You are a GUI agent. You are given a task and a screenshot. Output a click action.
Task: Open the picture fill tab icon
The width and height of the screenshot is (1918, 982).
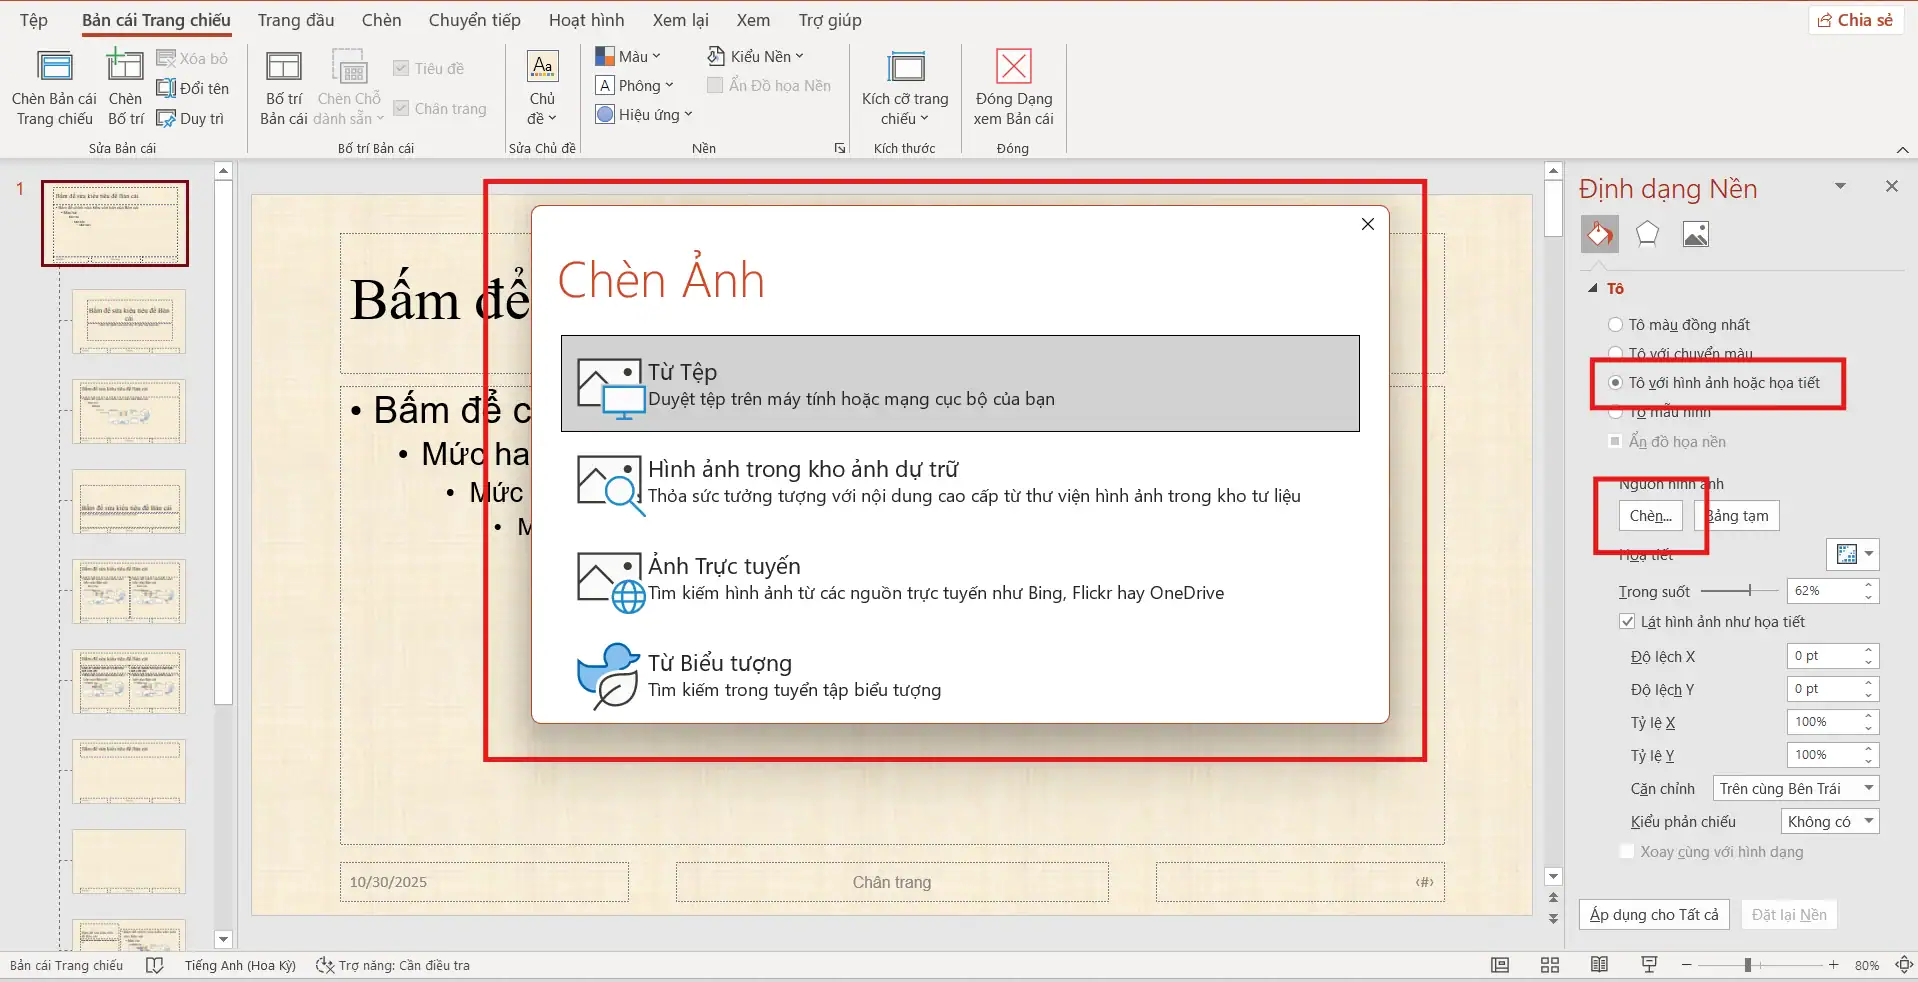click(x=1695, y=233)
